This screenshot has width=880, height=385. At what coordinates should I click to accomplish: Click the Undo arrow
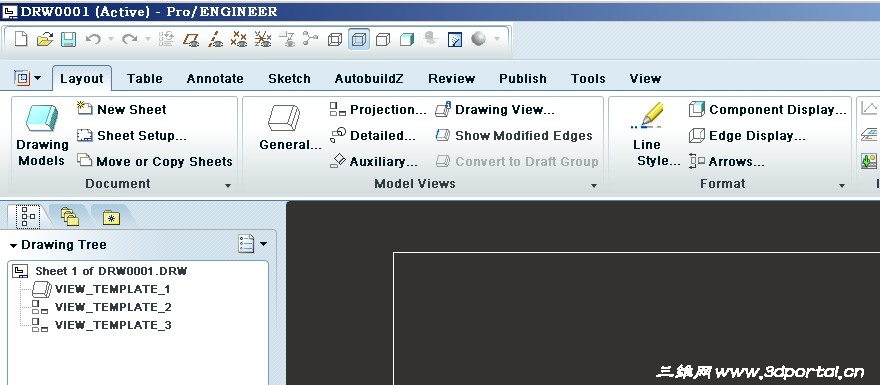(x=93, y=39)
